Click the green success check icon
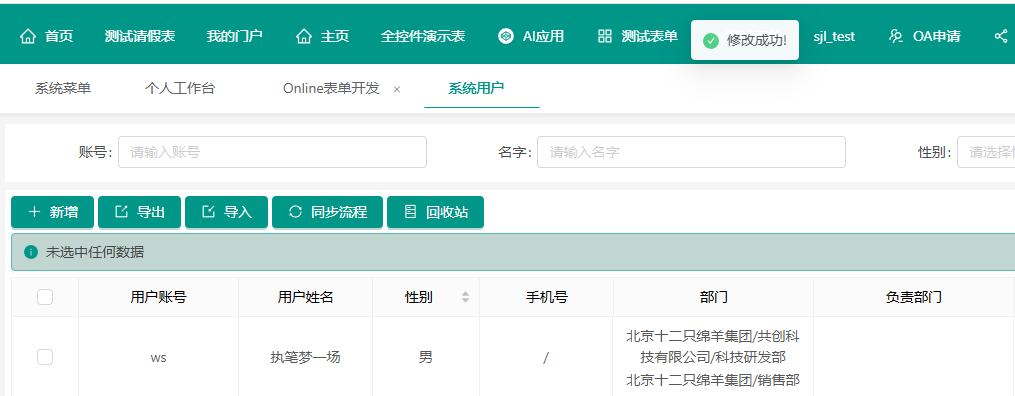 [x=711, y=41]
